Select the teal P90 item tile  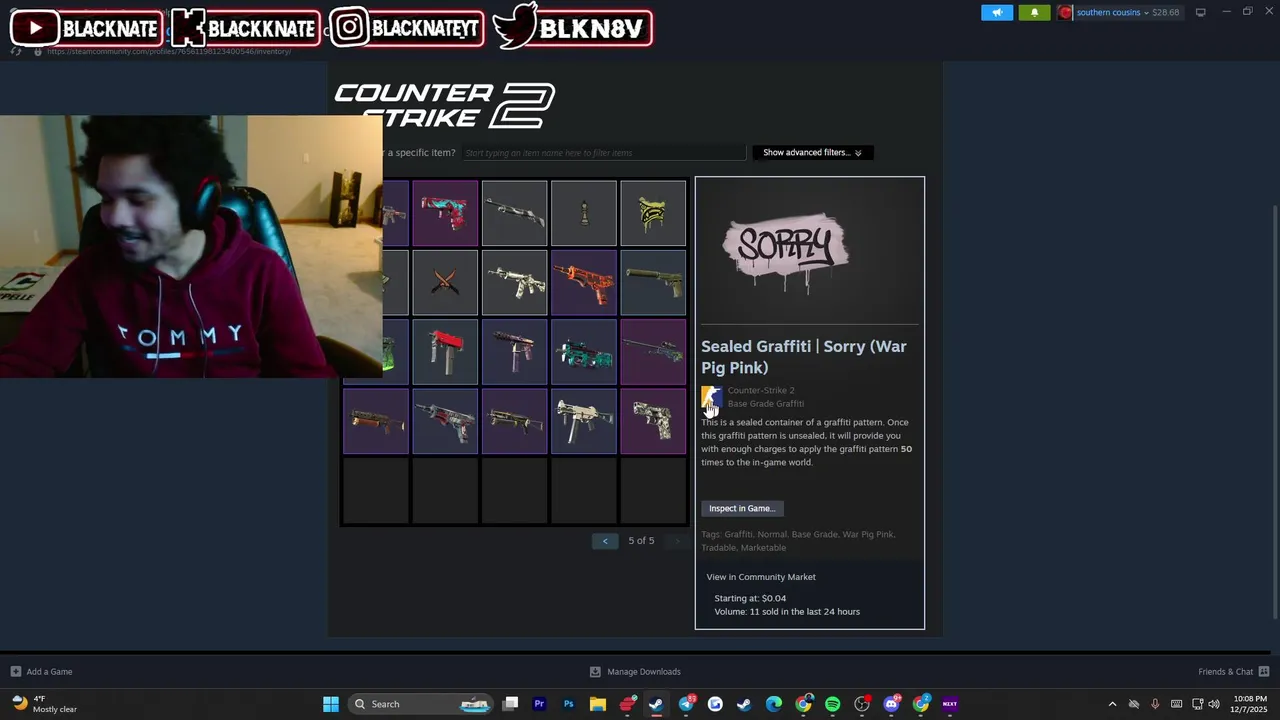(x=584, y=352)
